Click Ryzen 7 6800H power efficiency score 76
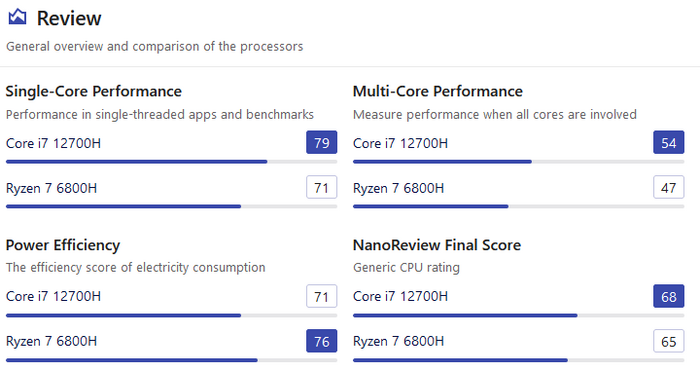This screenshot has height=371, width=700. tap(321, 341)
